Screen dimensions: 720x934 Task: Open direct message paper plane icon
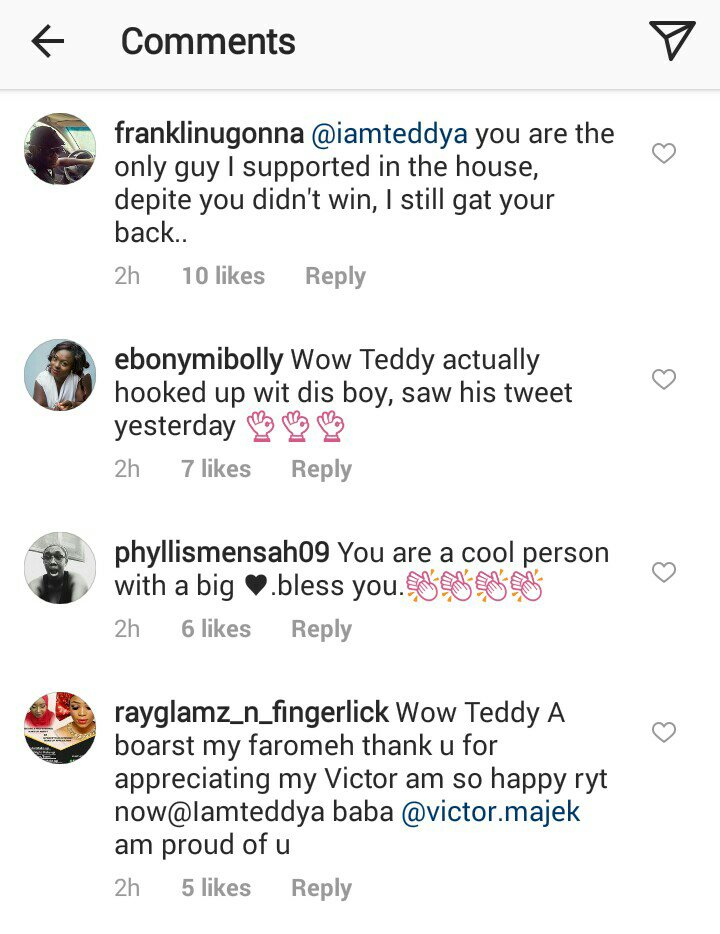(x=671, y=41)
